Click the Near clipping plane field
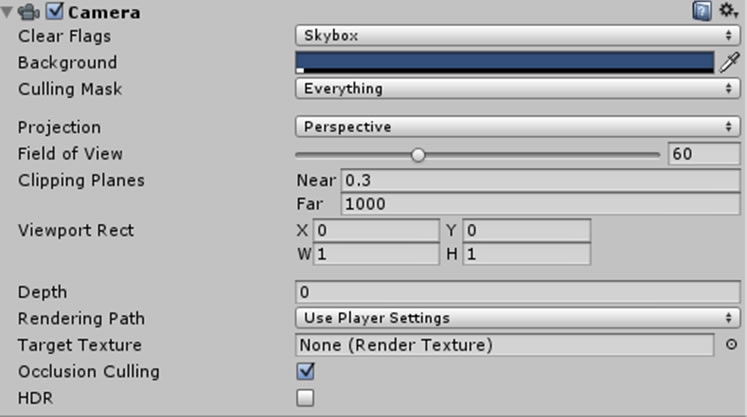 point(541,181)
